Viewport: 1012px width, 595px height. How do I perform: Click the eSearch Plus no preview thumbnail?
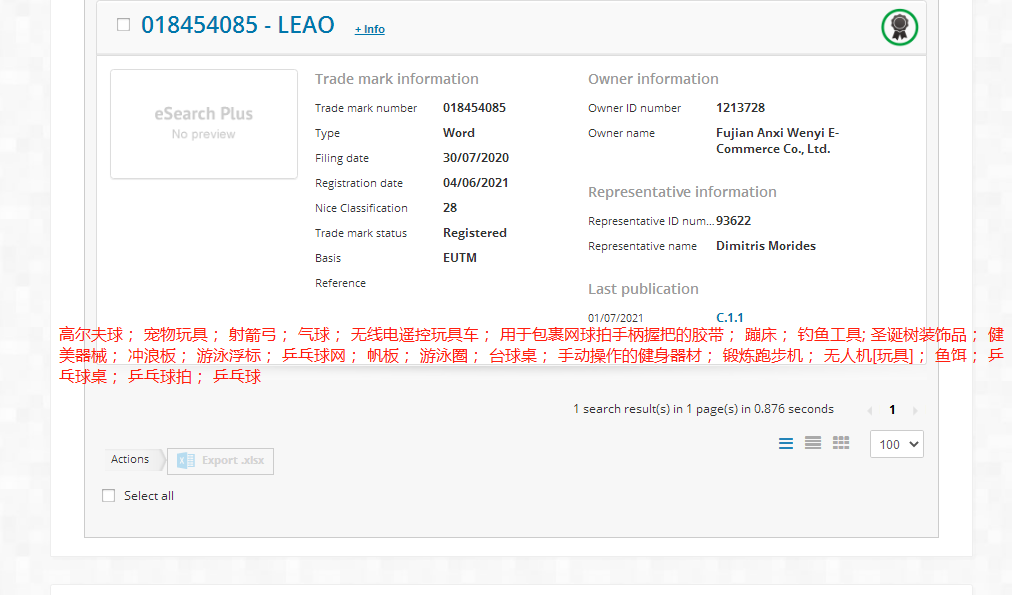[x=204, y=124]
